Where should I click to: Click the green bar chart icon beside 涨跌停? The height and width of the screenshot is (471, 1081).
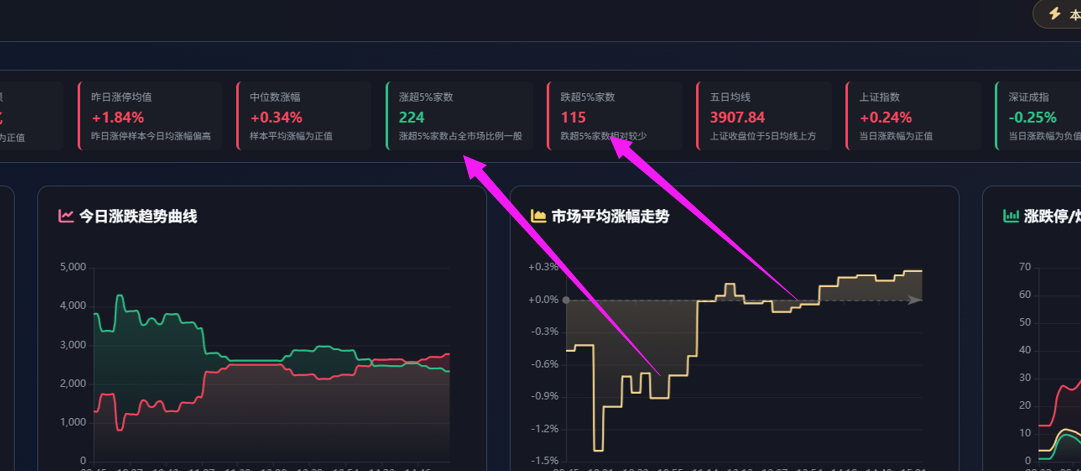click(1010, 216)
